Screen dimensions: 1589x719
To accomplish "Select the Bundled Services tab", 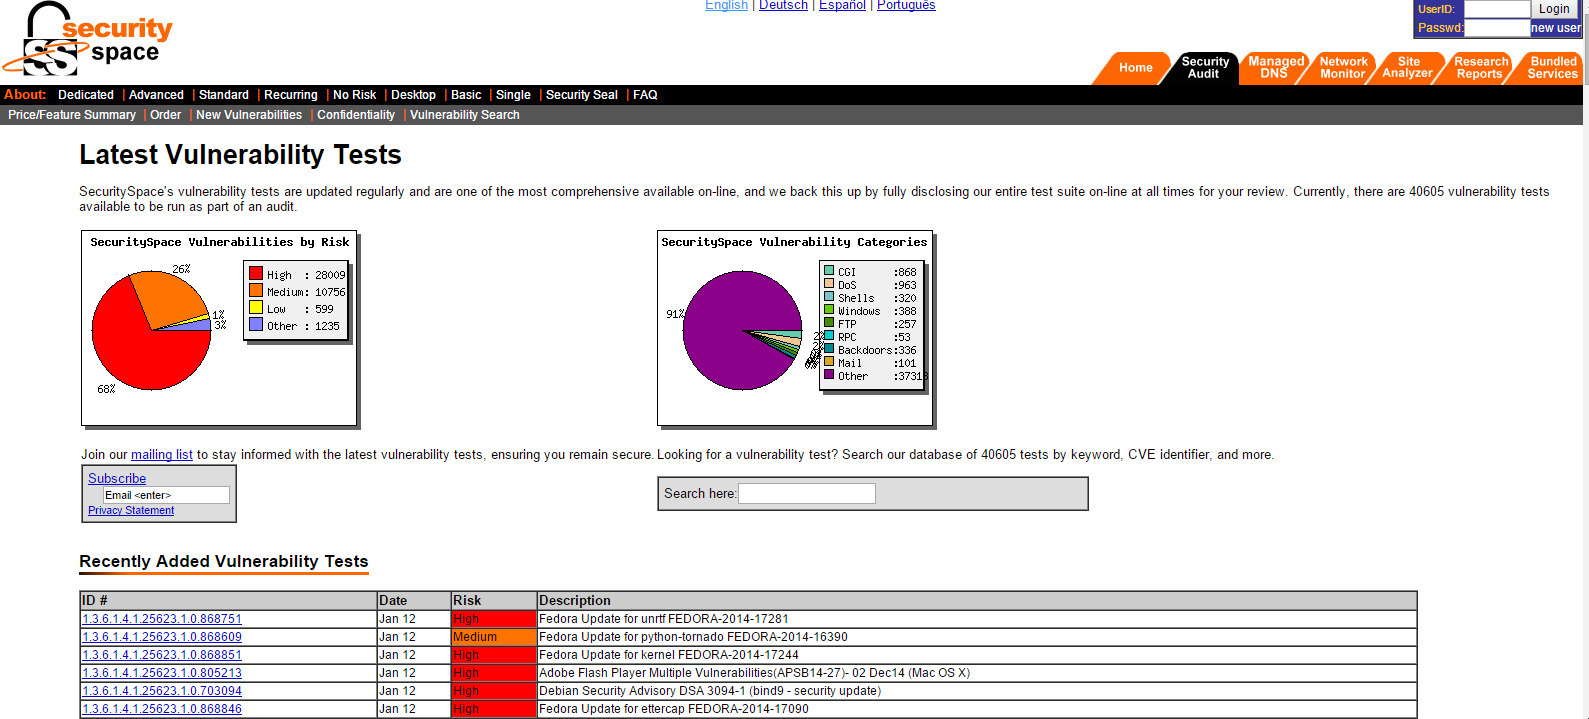I will pos(1552,68).
